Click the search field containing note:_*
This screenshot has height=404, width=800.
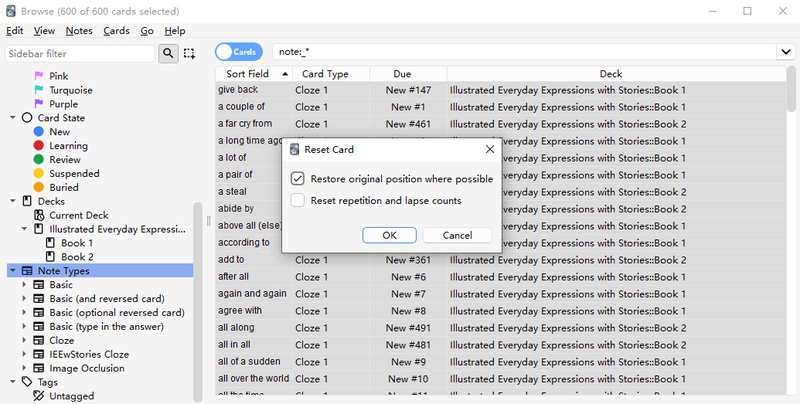[524, 52]
